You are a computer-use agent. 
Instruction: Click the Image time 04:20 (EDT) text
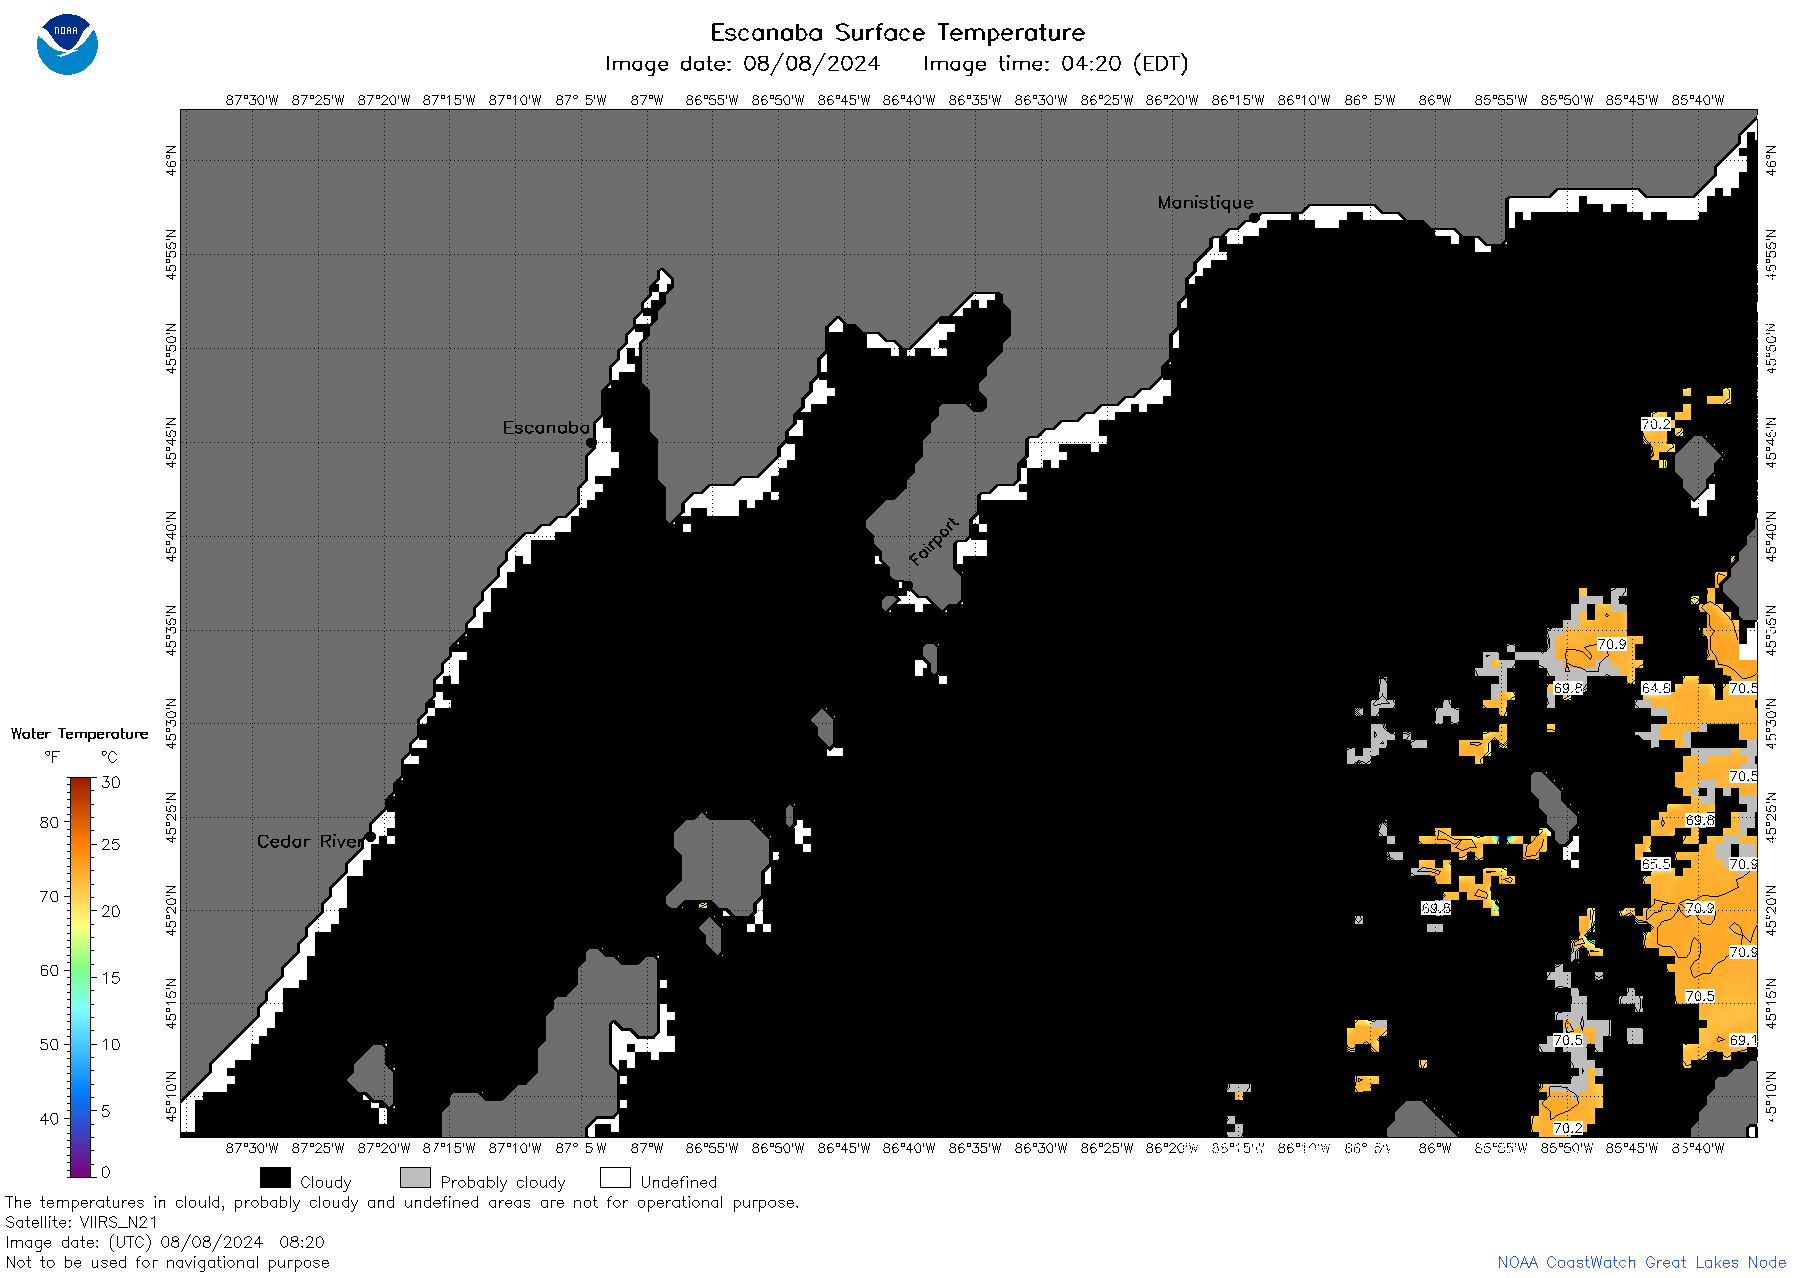[x=1055, y=64]
